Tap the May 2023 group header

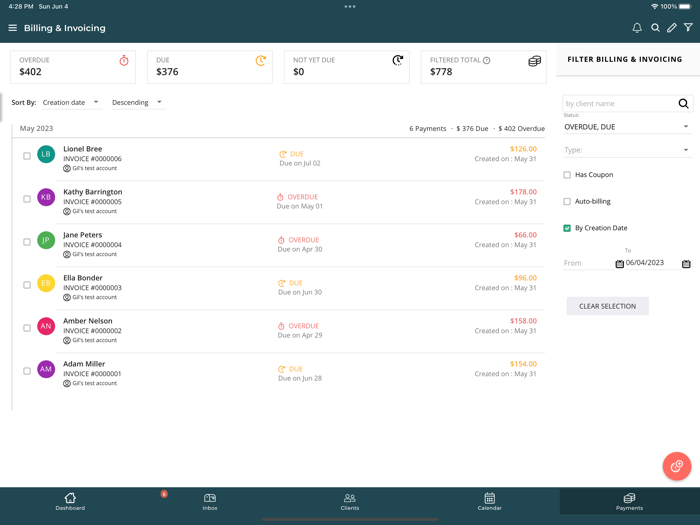(36, 129)
